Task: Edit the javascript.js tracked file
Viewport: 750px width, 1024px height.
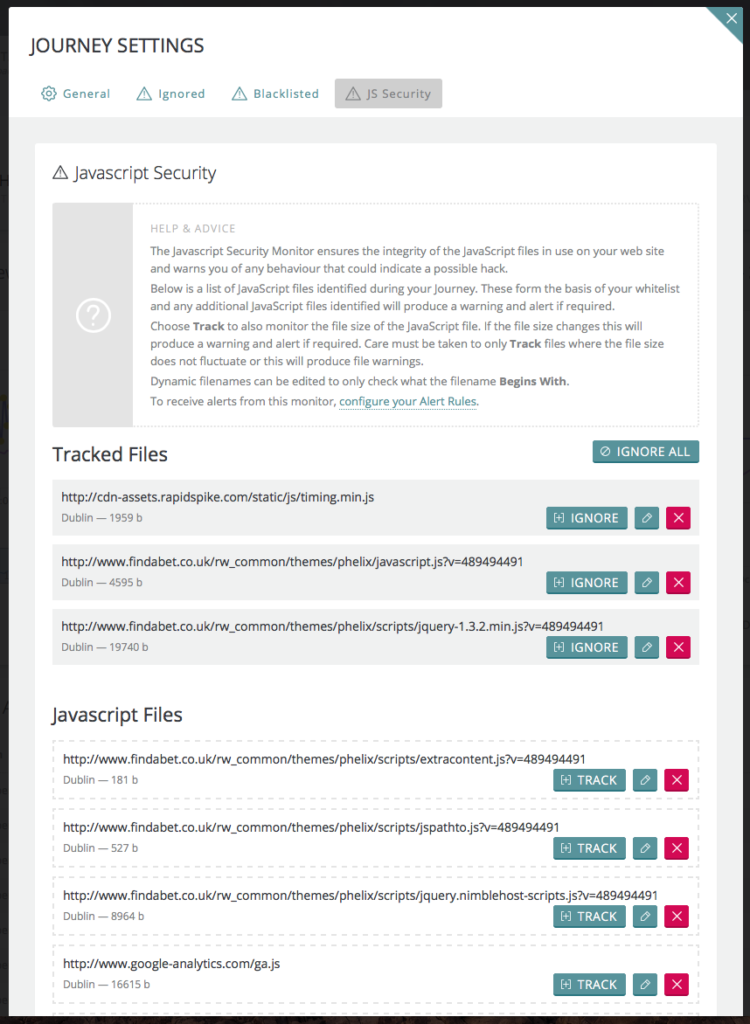Action: click(x=646, y=582)
